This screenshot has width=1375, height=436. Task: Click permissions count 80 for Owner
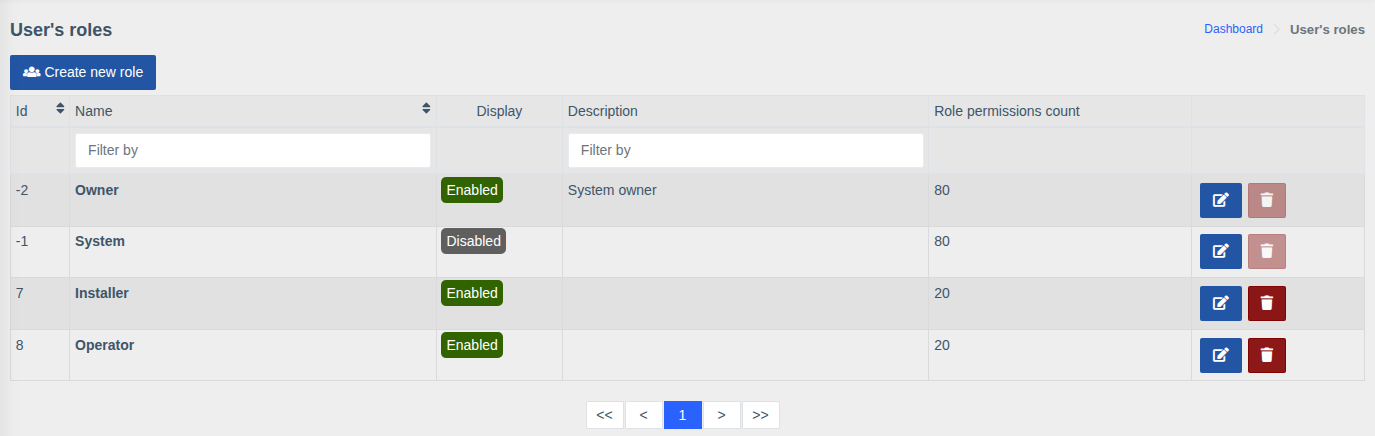tap(942, 190)
